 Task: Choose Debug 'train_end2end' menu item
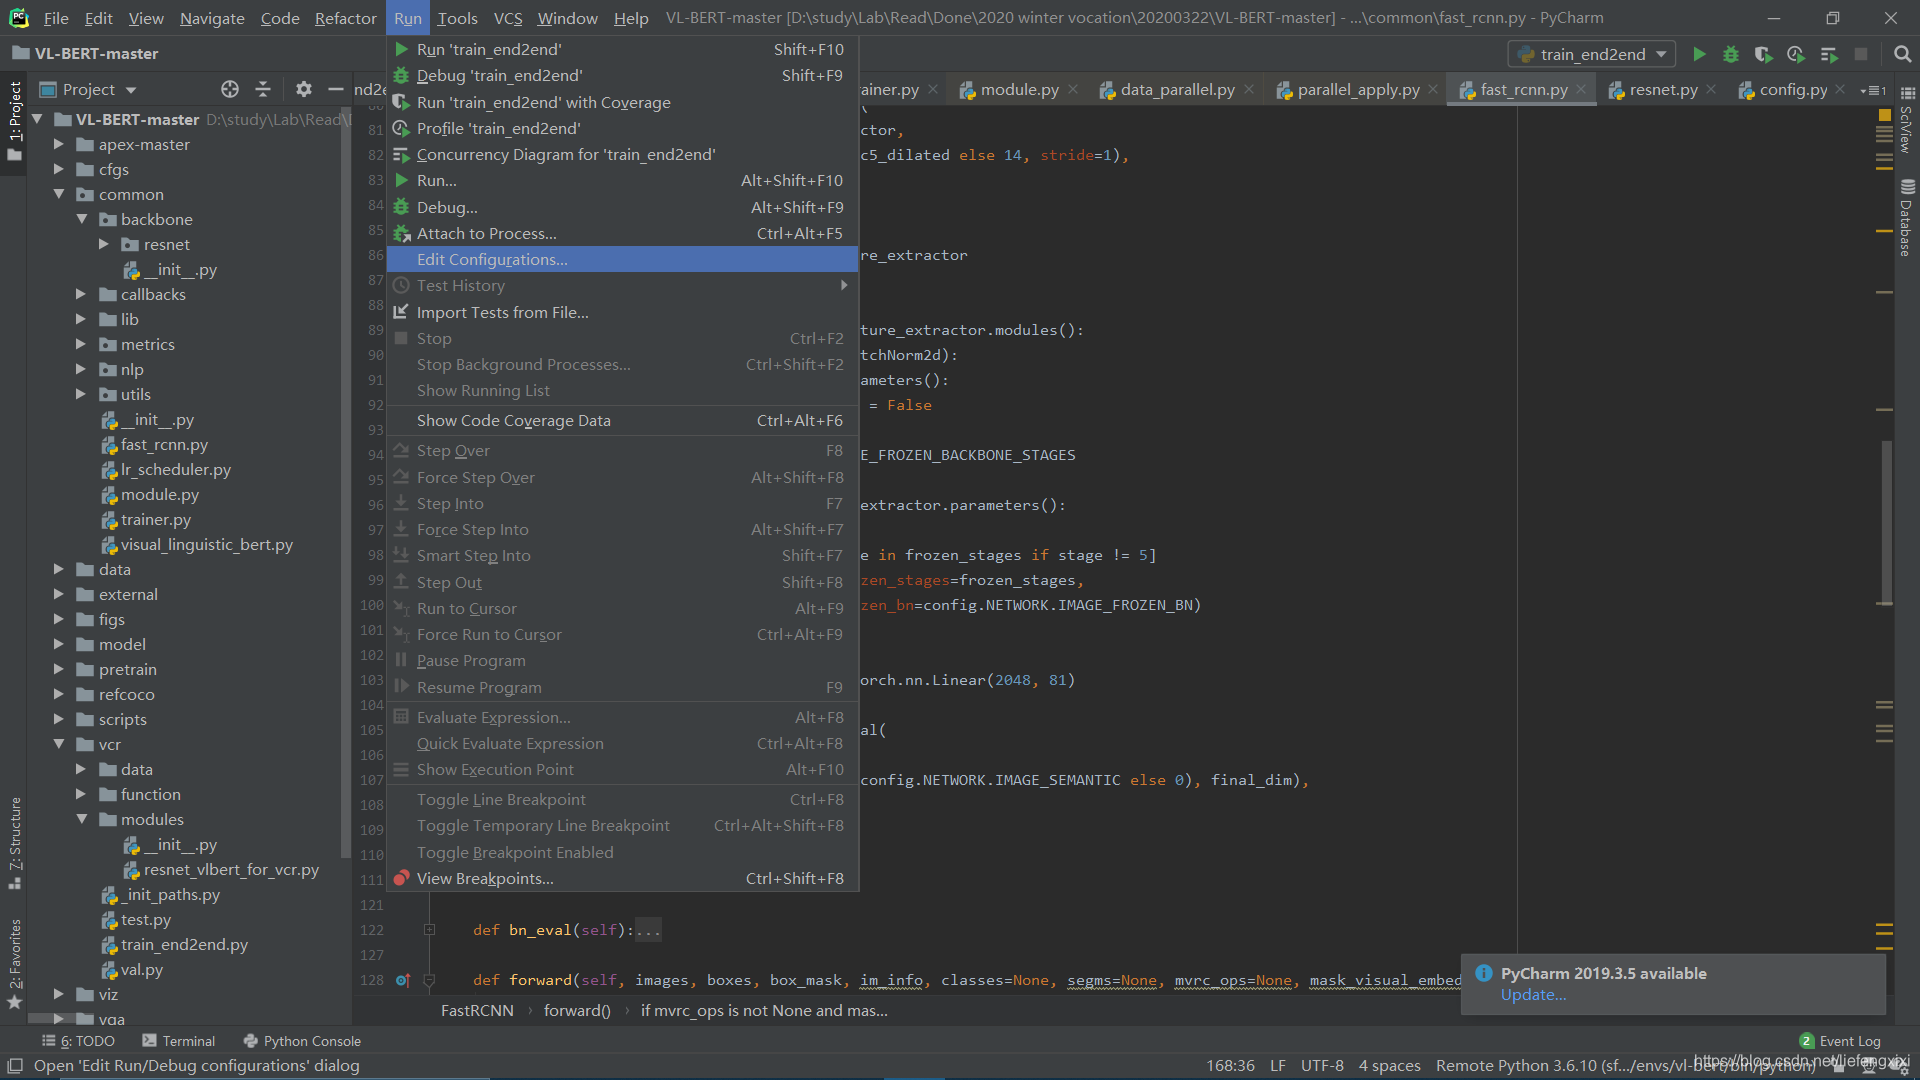coord(622,75)
